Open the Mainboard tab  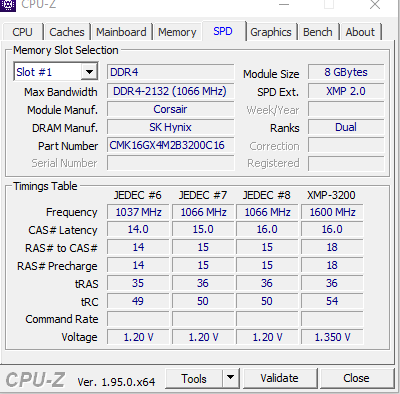121,32
